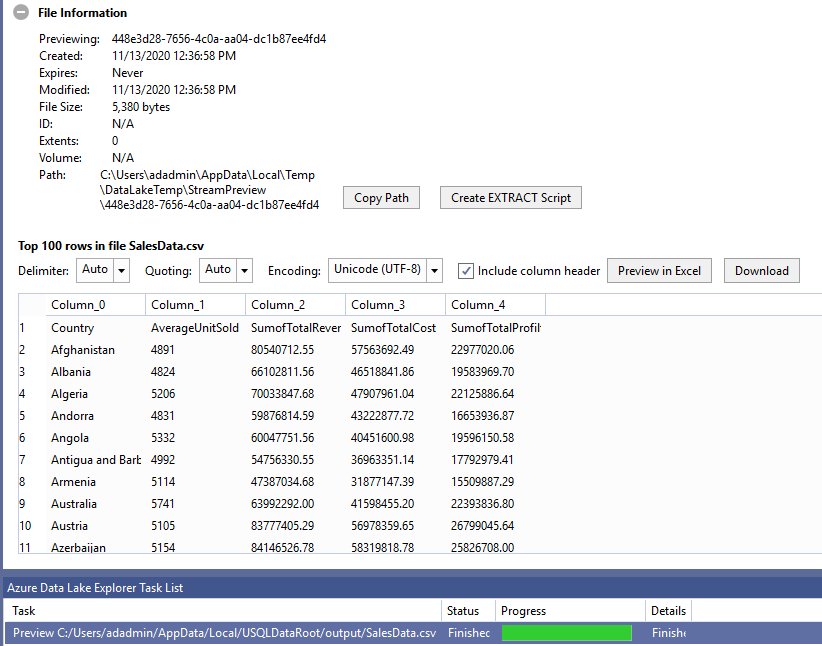
Task: Open the Delimiter dropdown
Action: point(121,270)
